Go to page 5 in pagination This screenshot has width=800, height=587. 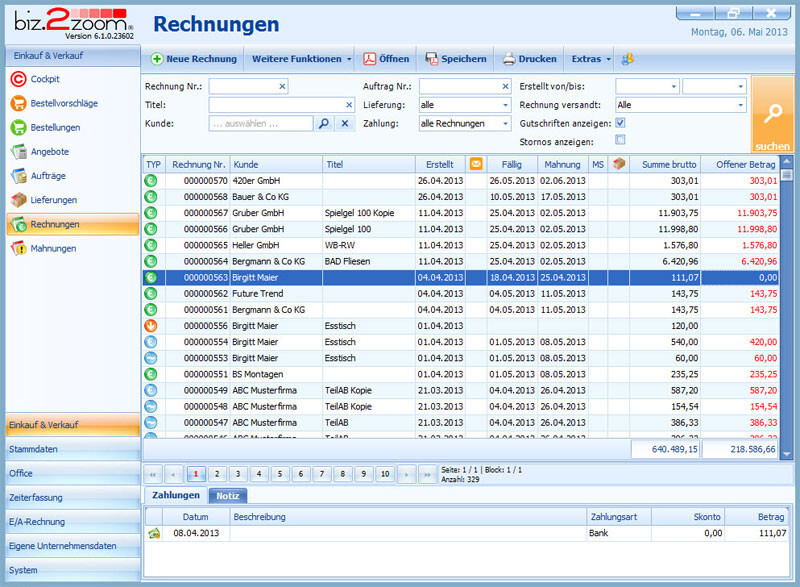point(279,474)
